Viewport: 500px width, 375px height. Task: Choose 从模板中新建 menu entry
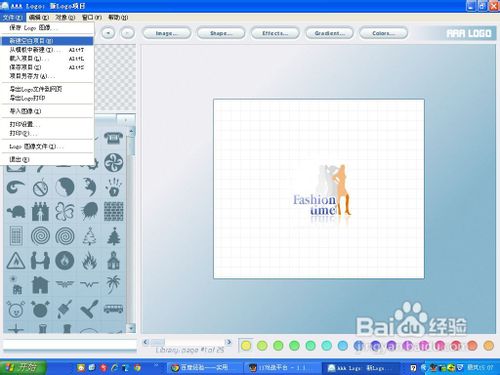pos(47,50)
